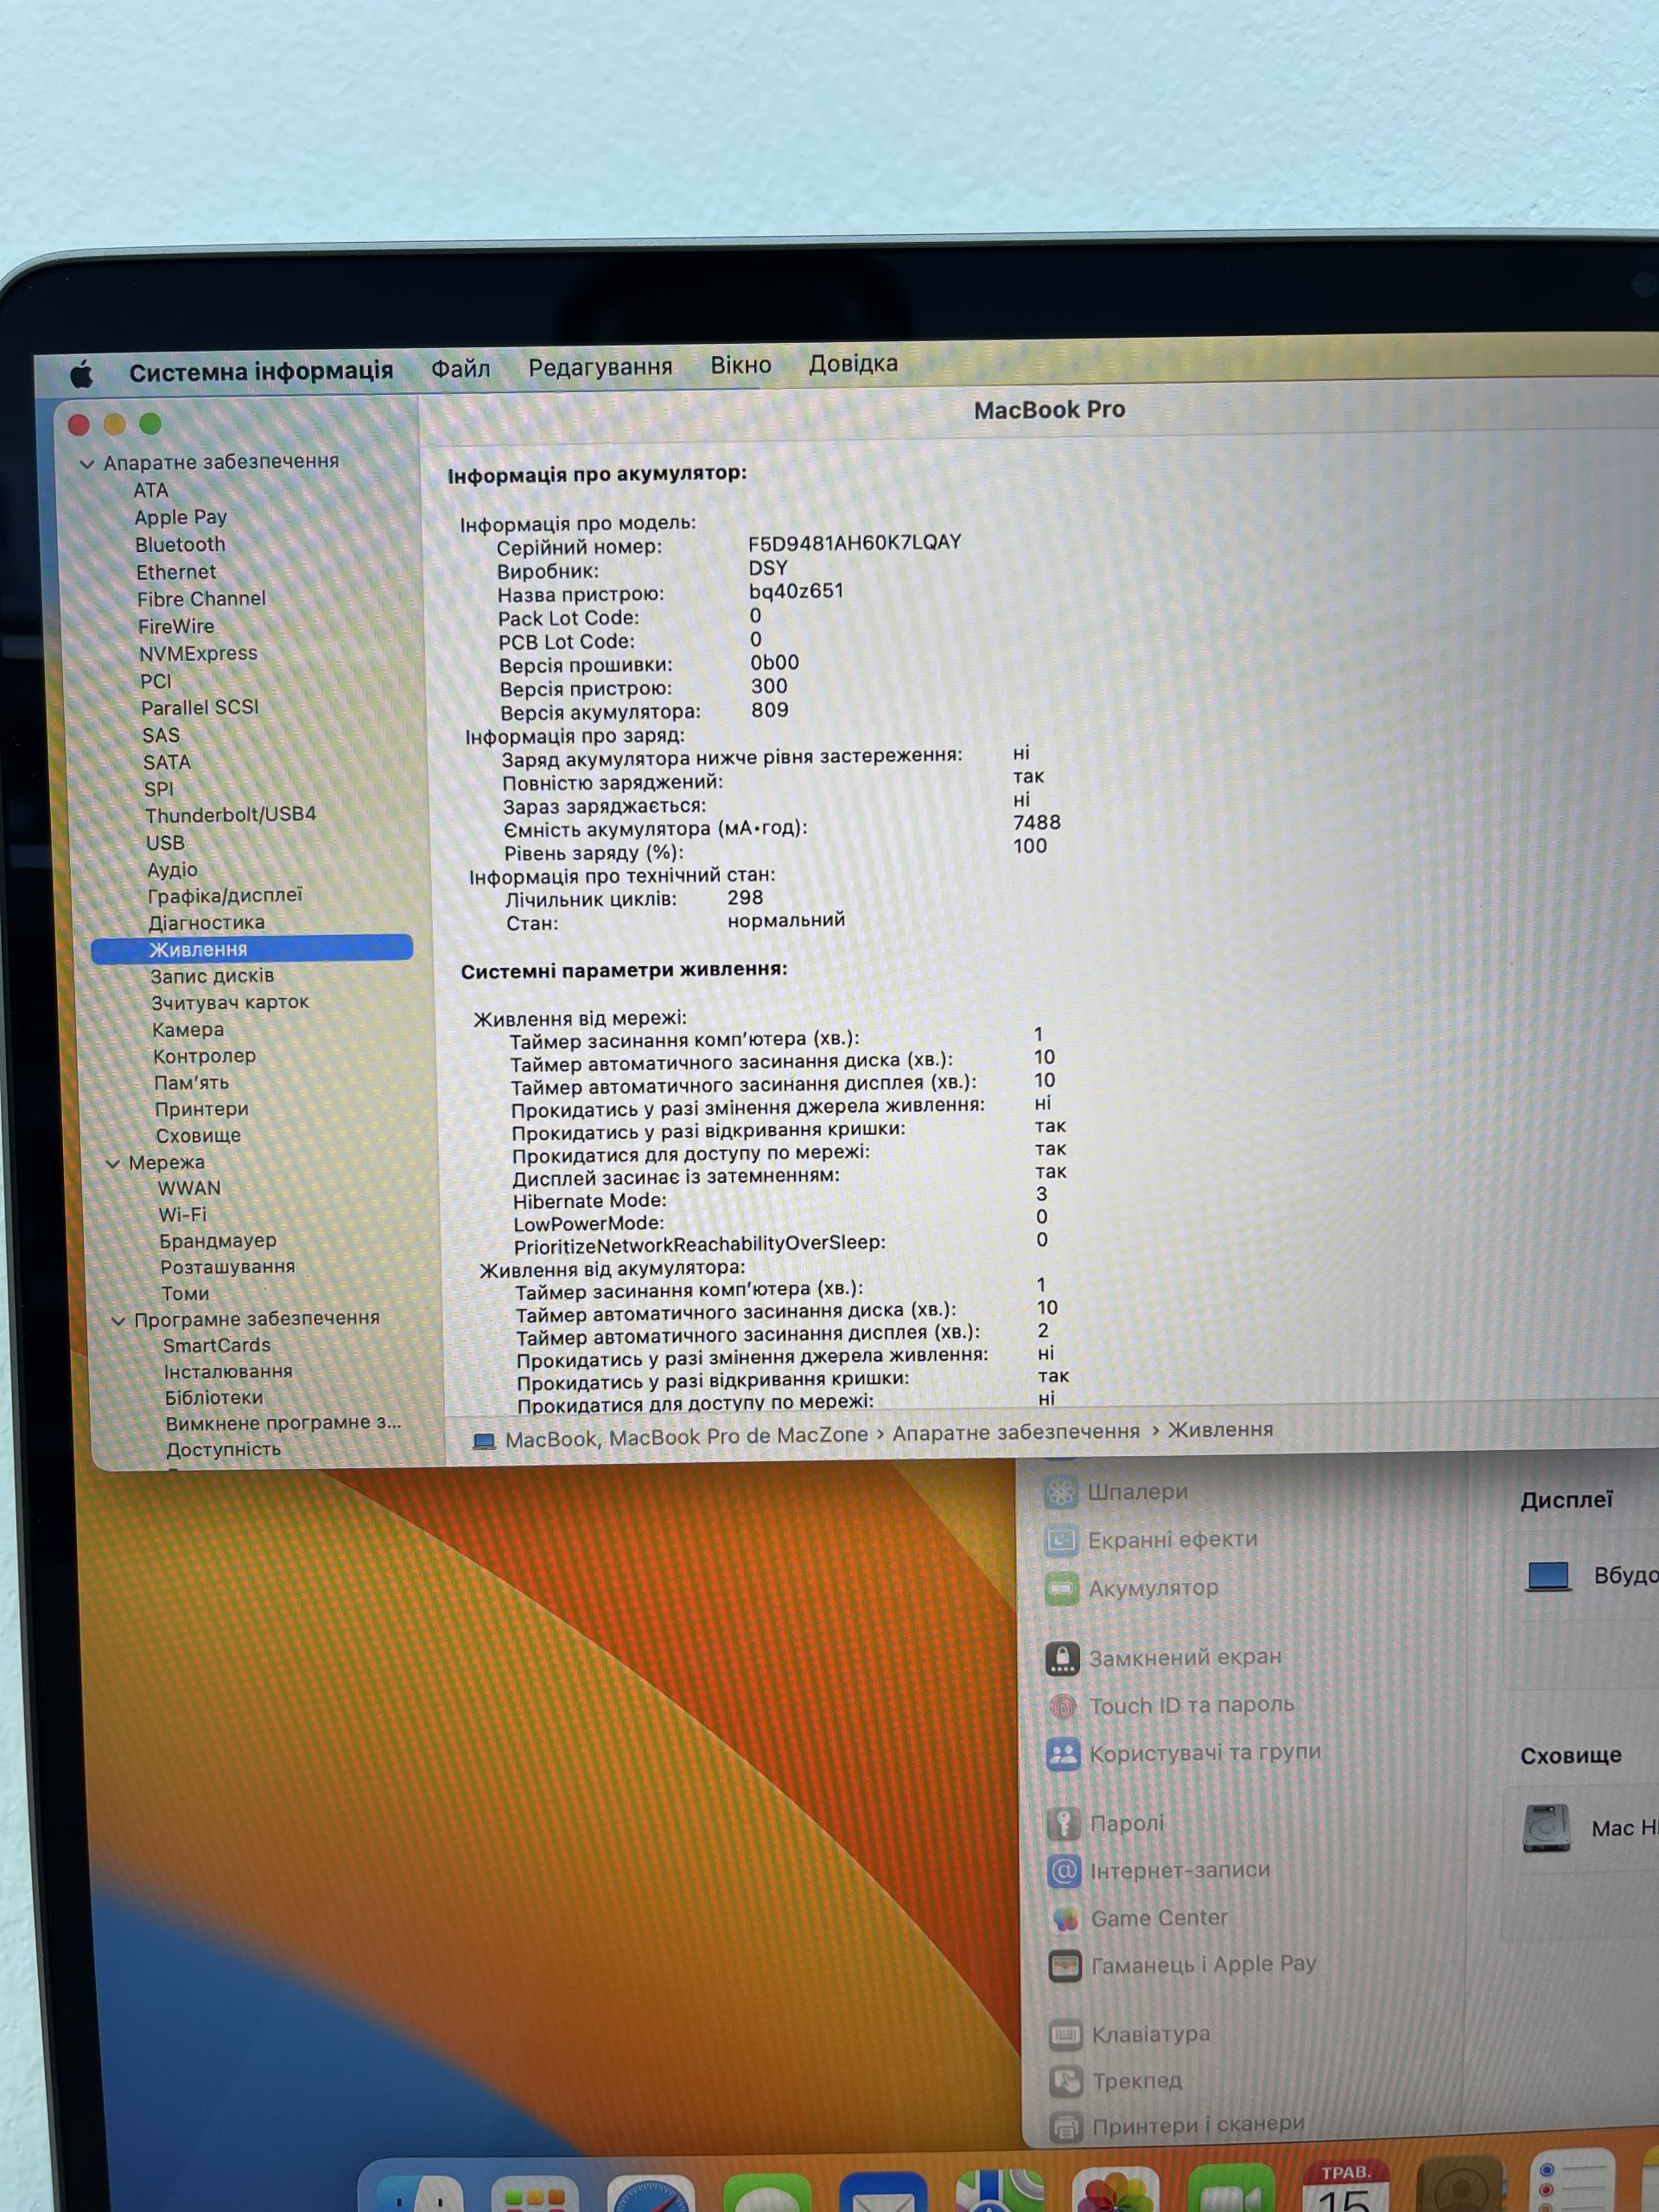Open the Вікно menu

(741, 365)
